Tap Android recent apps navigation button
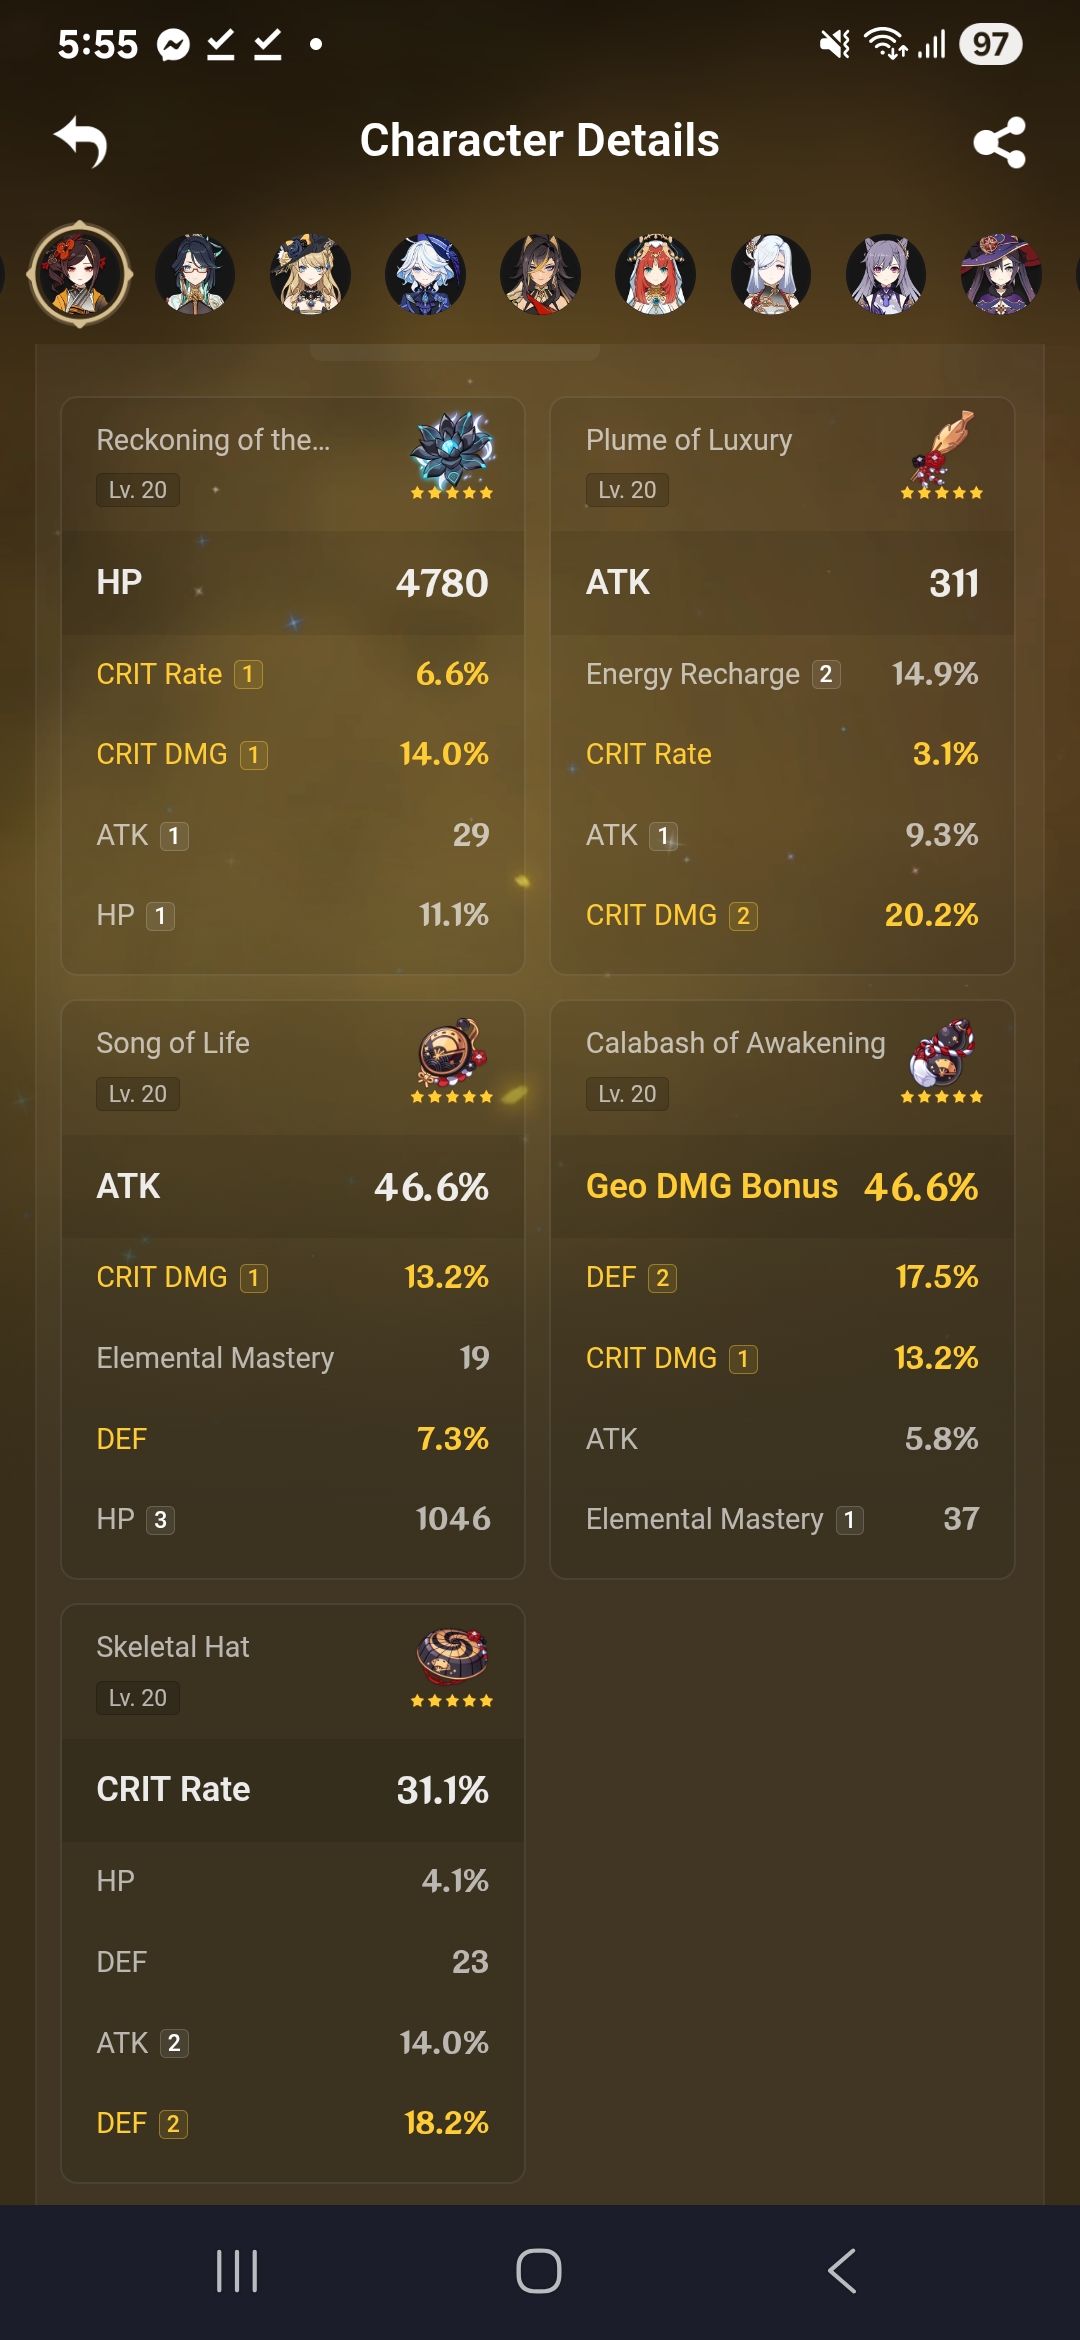1080x2340 pixels. click(237, 2271)
